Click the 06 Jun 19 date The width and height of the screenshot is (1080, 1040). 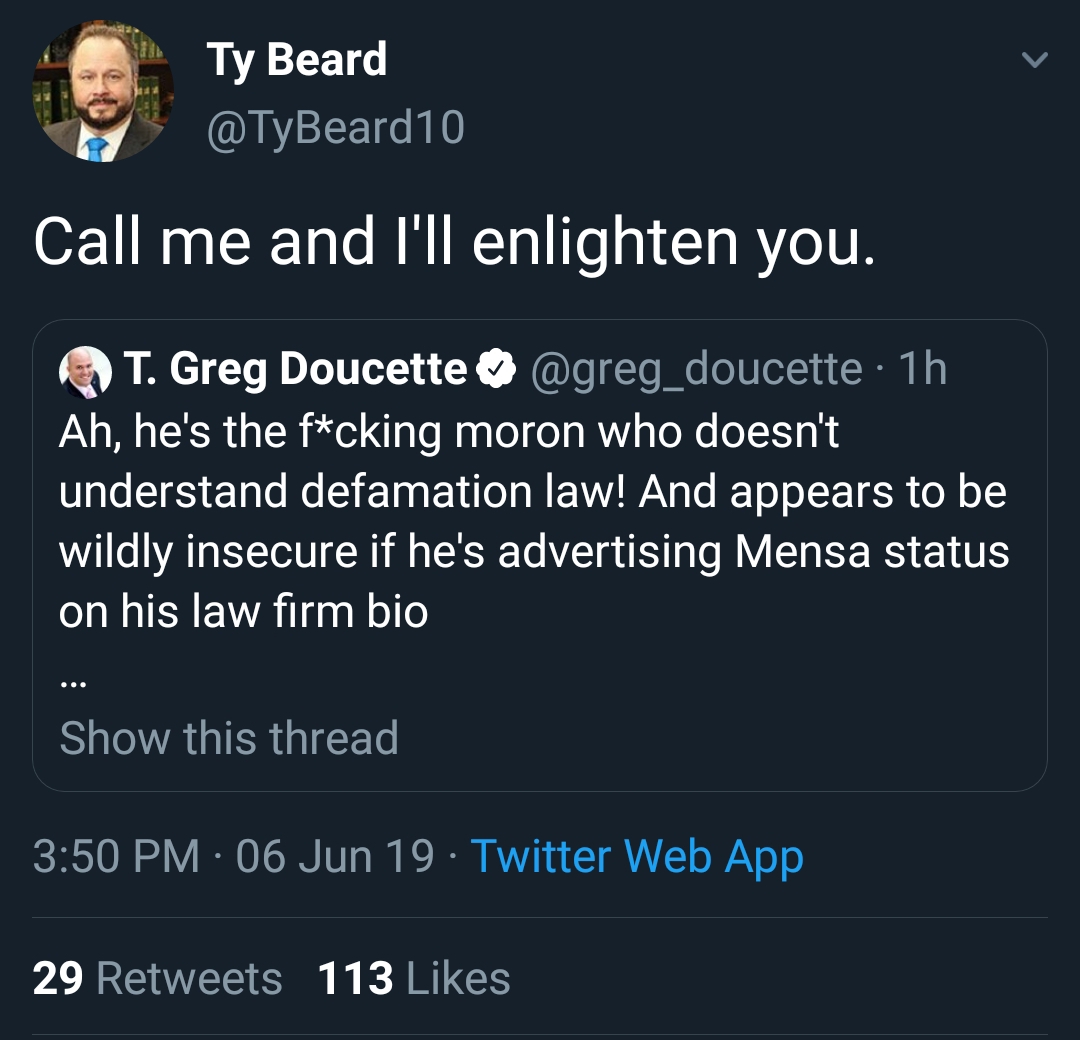coord(335,856)
